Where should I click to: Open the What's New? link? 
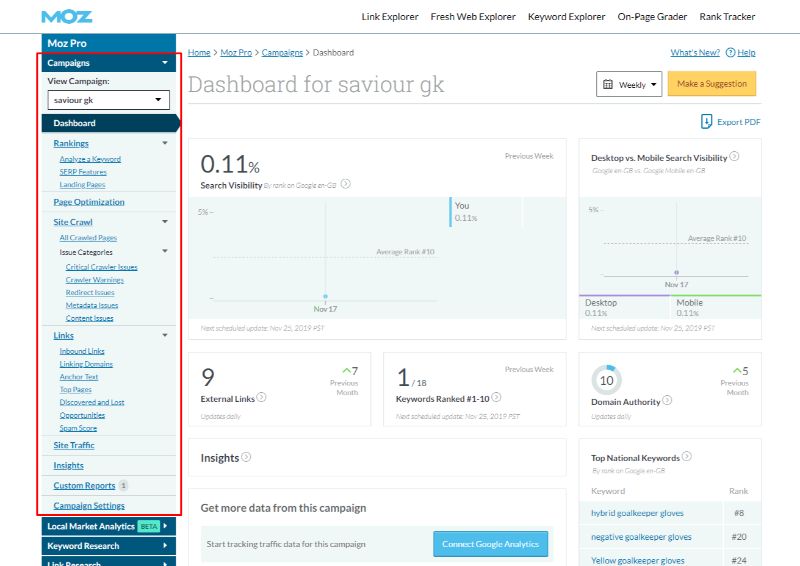point(695,53)
